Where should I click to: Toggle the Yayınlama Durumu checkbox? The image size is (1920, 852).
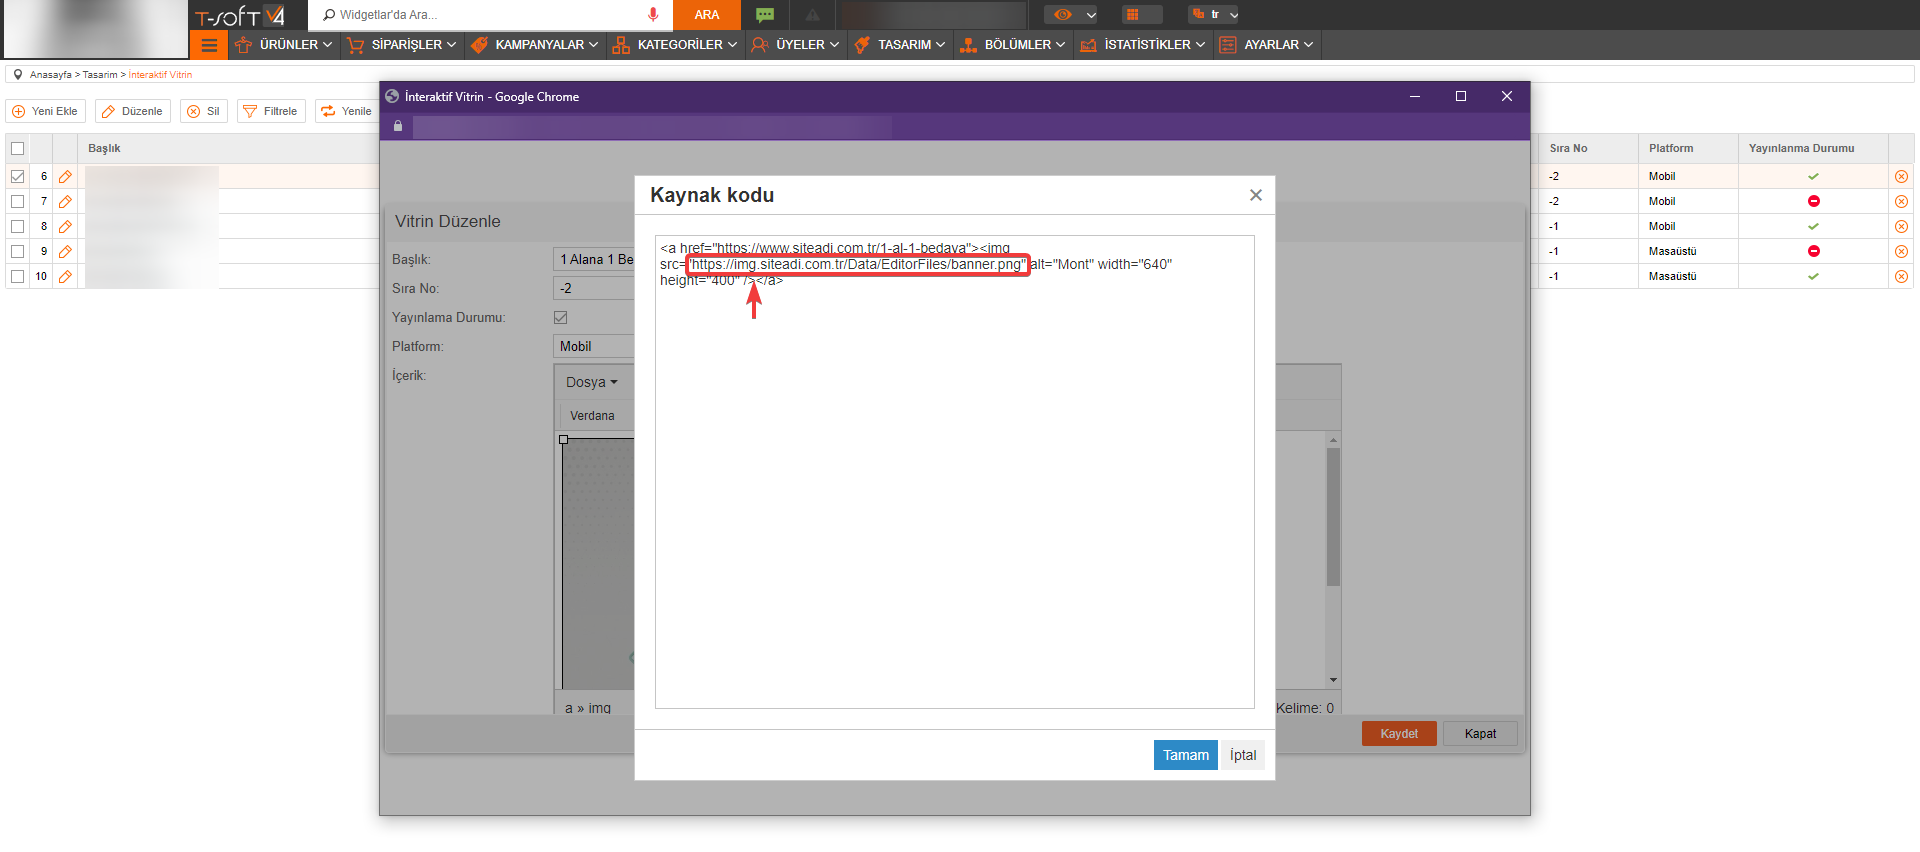(x=560, y=317)
